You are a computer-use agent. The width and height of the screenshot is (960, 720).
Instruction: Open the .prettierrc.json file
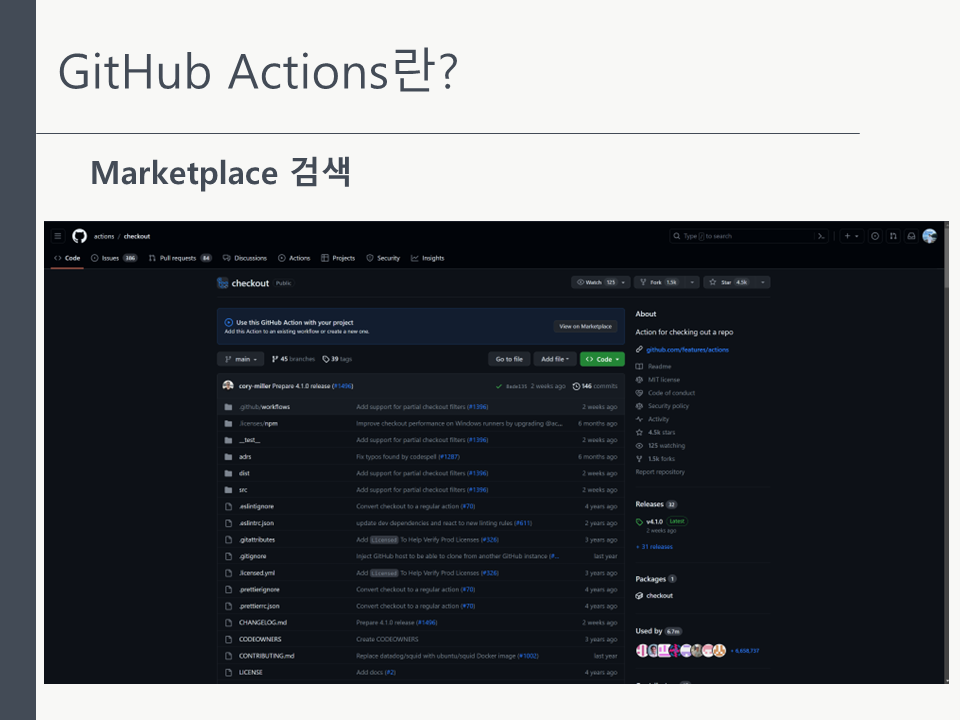coord(259,606)
